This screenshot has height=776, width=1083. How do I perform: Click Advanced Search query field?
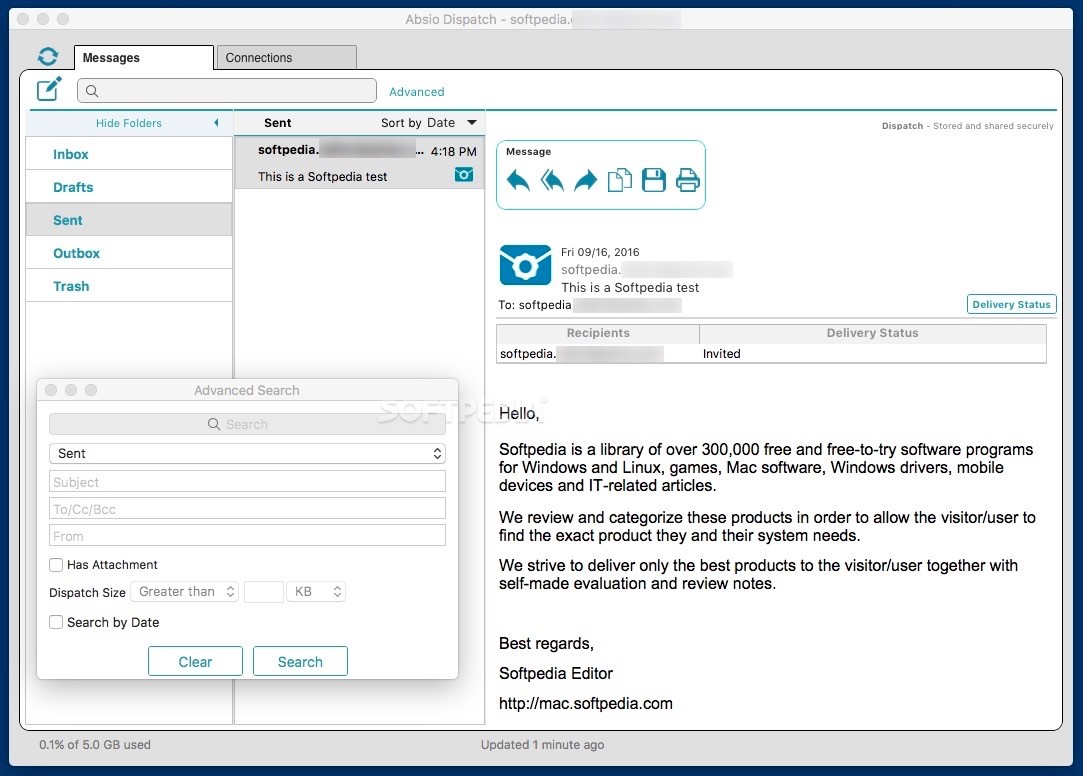point(247,424)
